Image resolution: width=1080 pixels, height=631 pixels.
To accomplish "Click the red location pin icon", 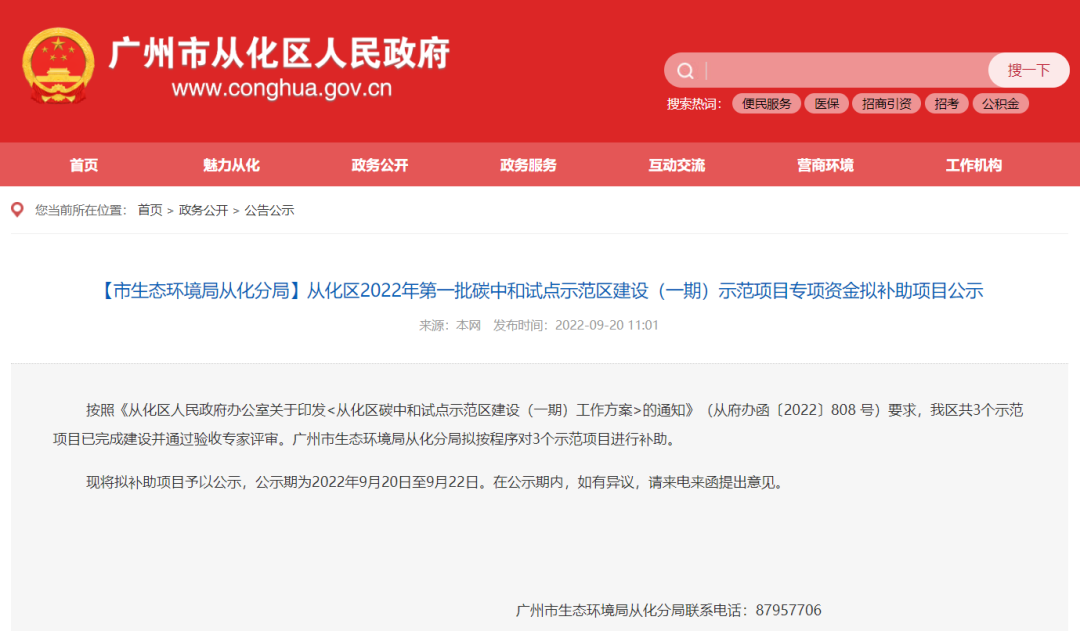I will click(17, 209).
